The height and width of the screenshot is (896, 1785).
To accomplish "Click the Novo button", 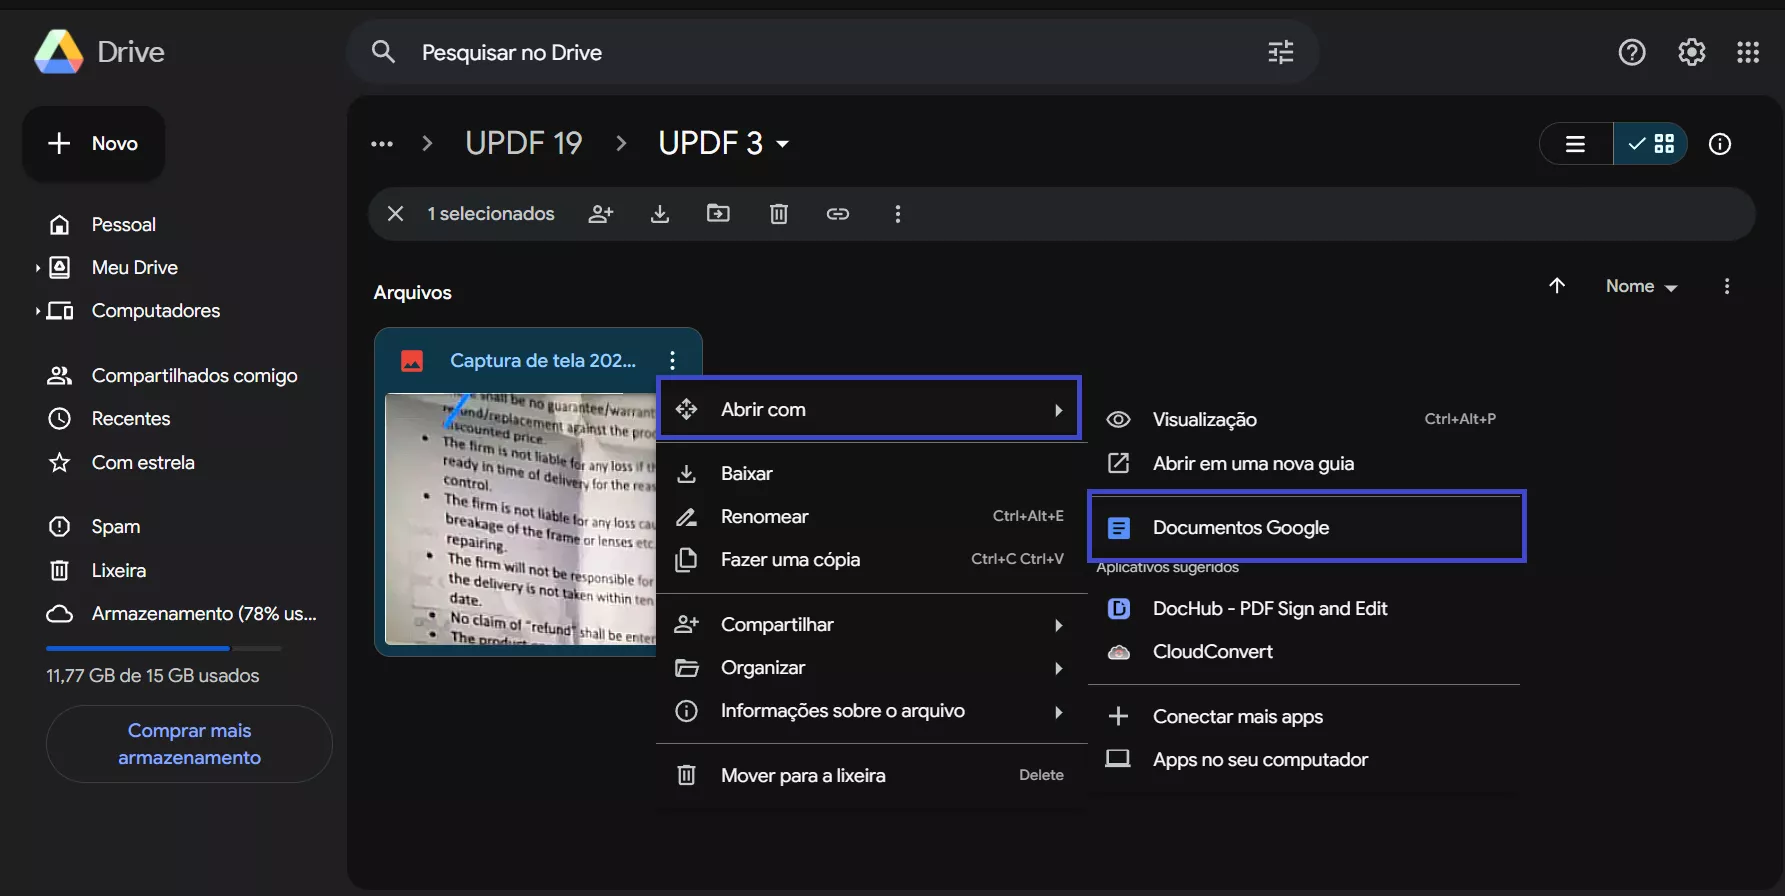I will coord(94,144).
